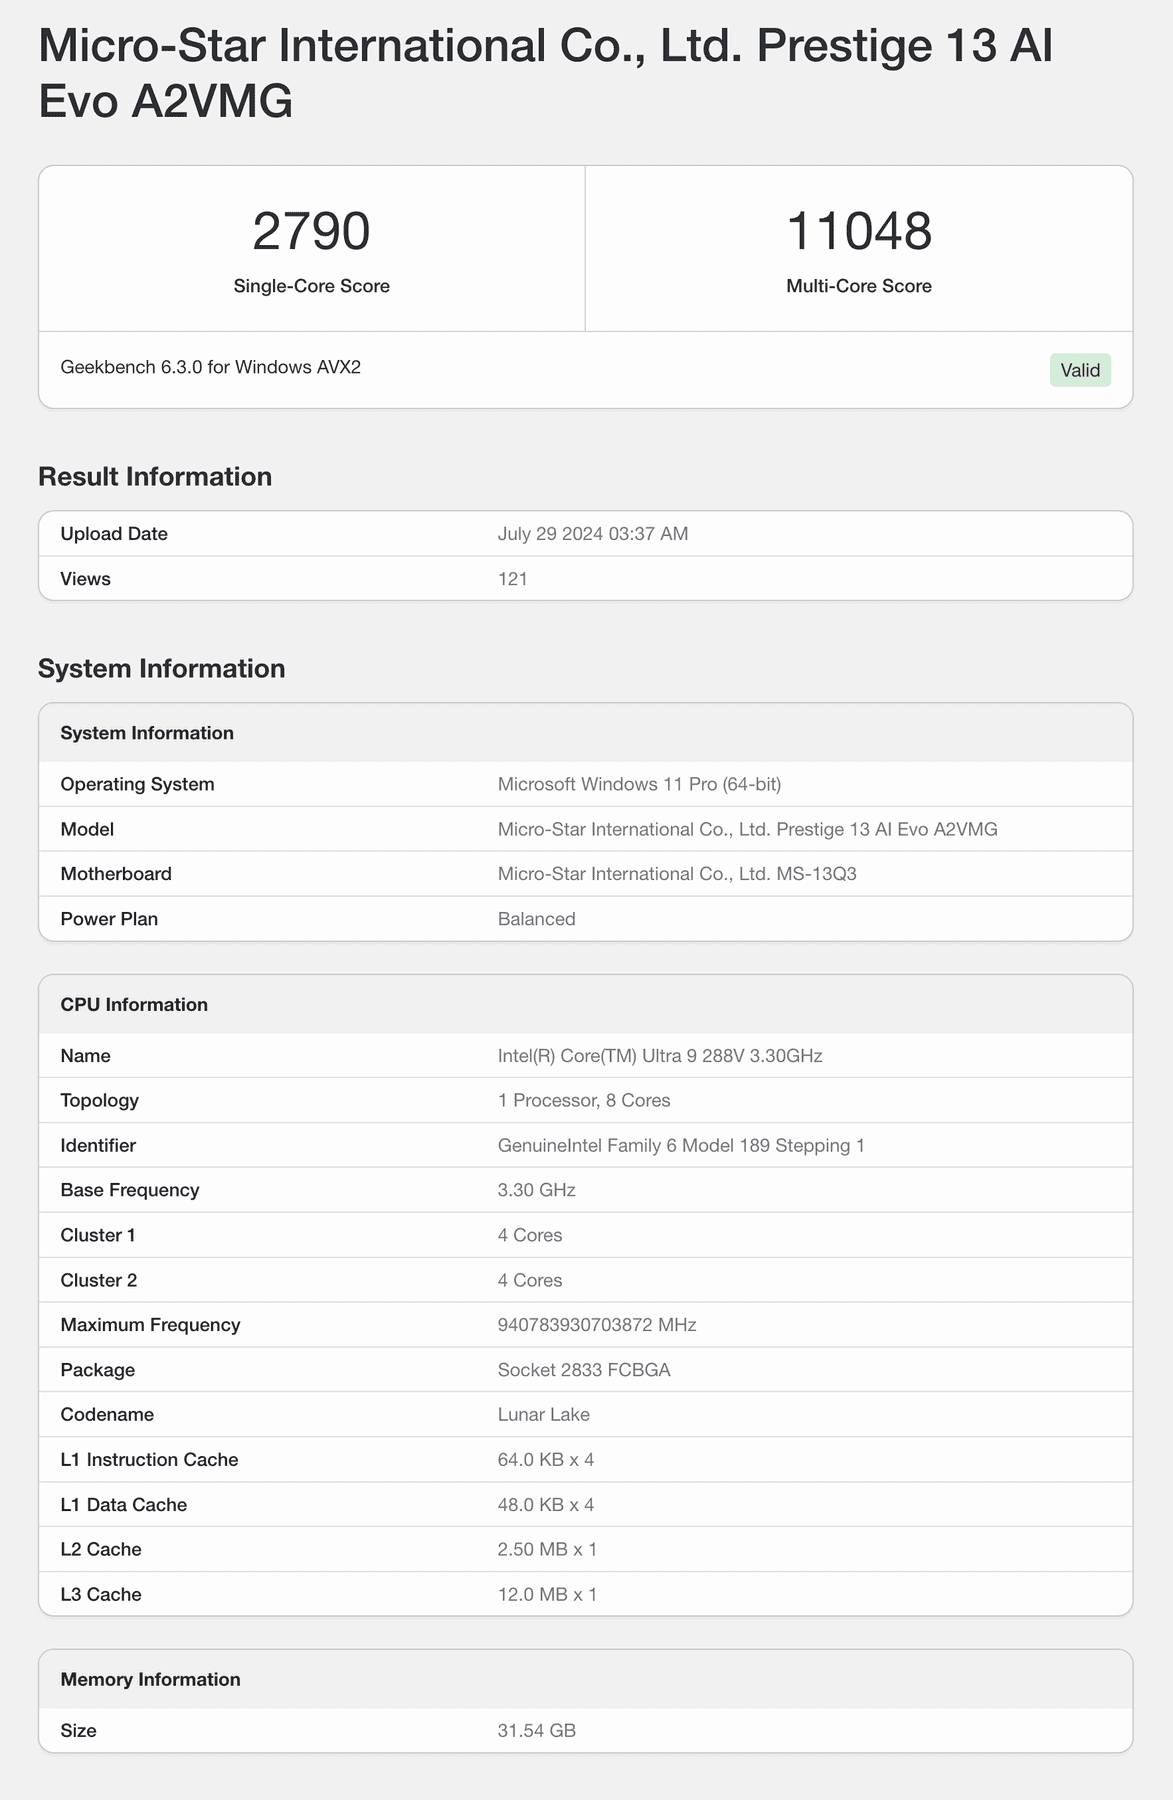Click the L3 Cache value 12.0 MB
This screenshot has height=1800, width=1173.
[x=547, y=1594]
